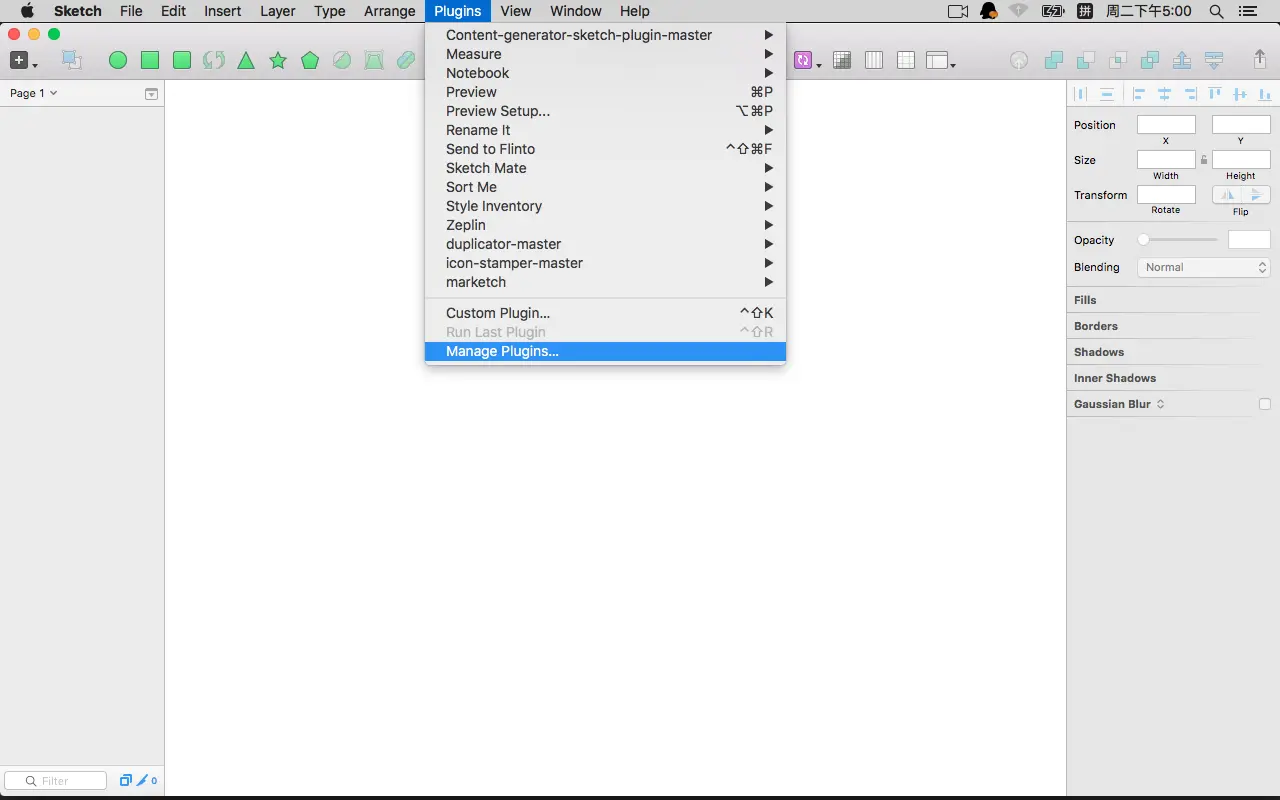Click the Subtract boolean operation icon

(x=1086, y=60)
